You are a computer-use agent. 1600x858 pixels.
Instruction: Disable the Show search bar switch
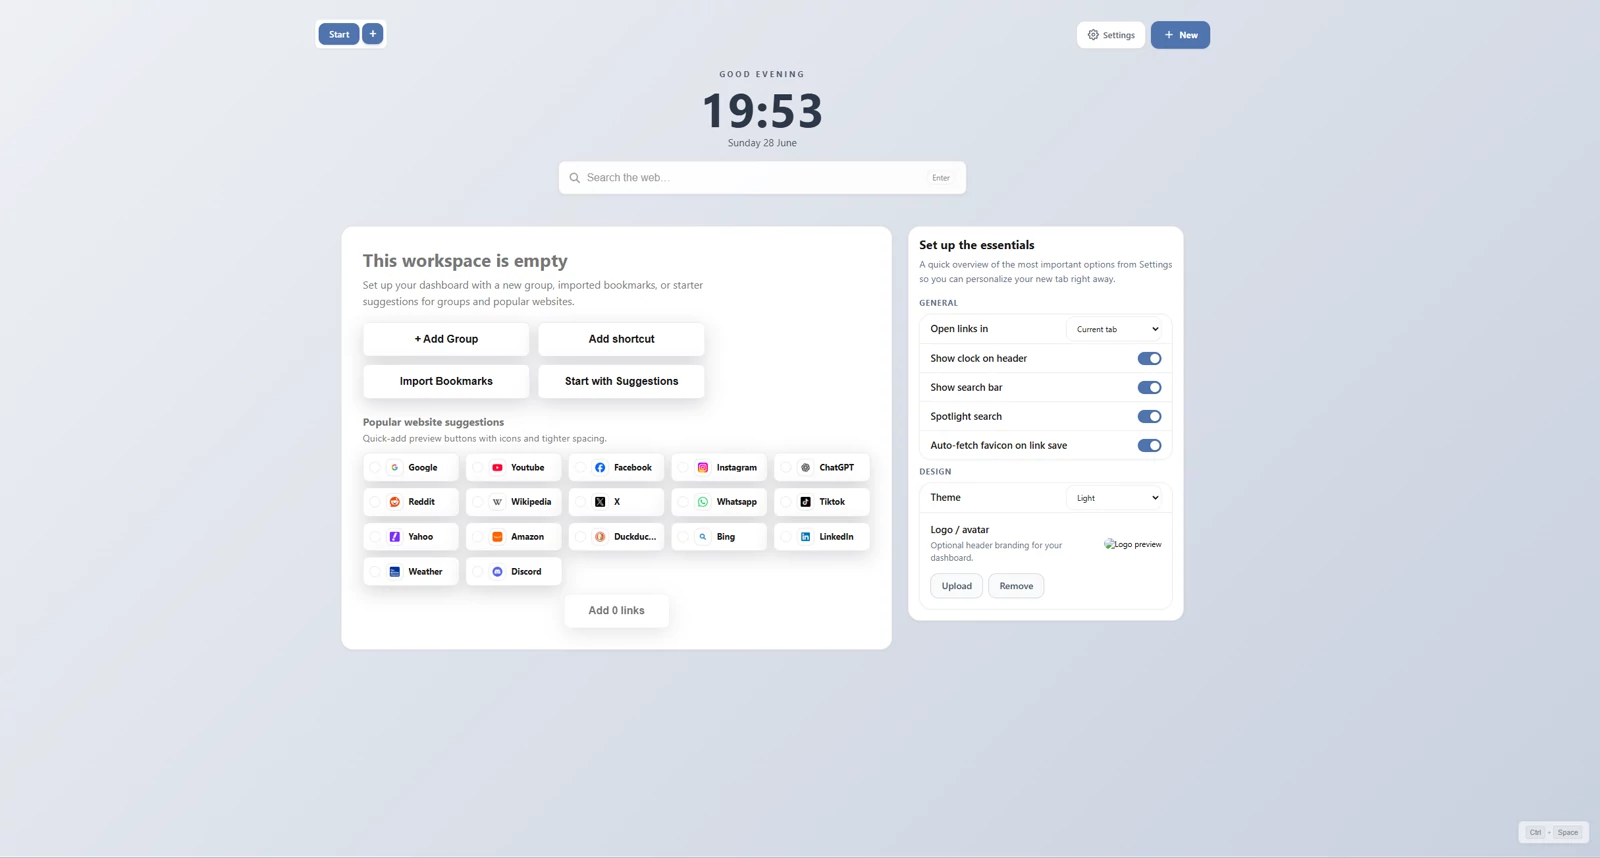[1149, 387]
